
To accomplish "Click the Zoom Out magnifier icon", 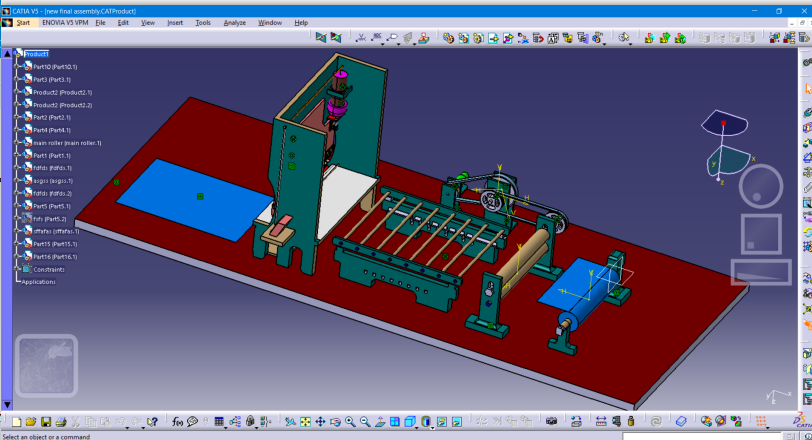I will 365,422.
